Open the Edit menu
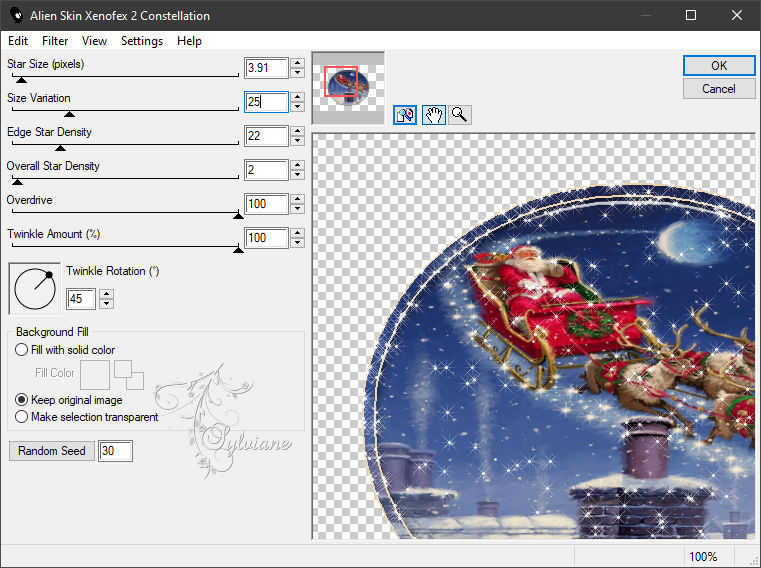The image size is (761, 568). (18, 41)
